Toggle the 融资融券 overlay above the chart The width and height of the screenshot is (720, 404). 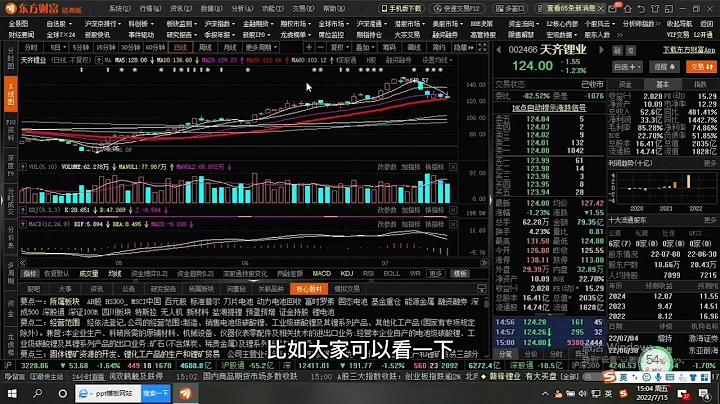pyautogui.click(x=398, y=60)
